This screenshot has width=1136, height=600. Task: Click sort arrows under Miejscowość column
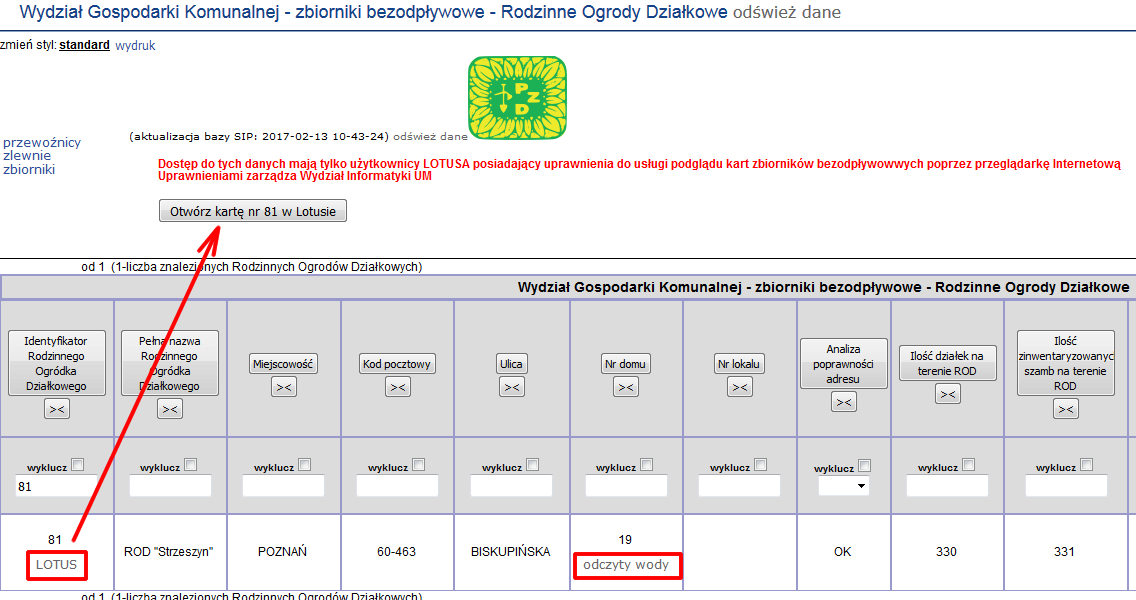pyautogui.click(x=284, y=387)
